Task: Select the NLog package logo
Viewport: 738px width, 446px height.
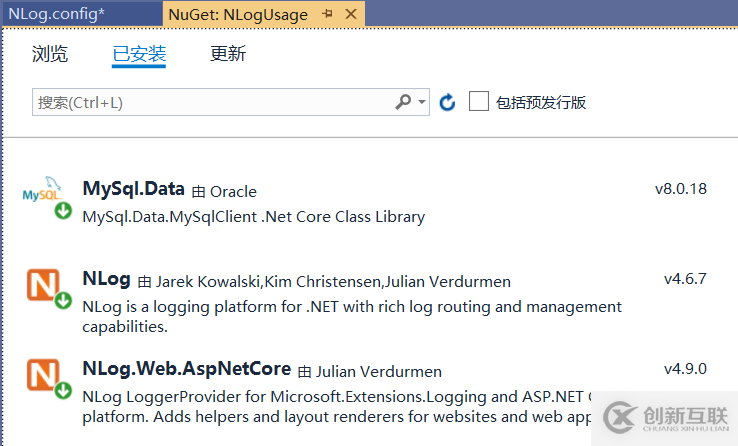Action: [43, 285]
